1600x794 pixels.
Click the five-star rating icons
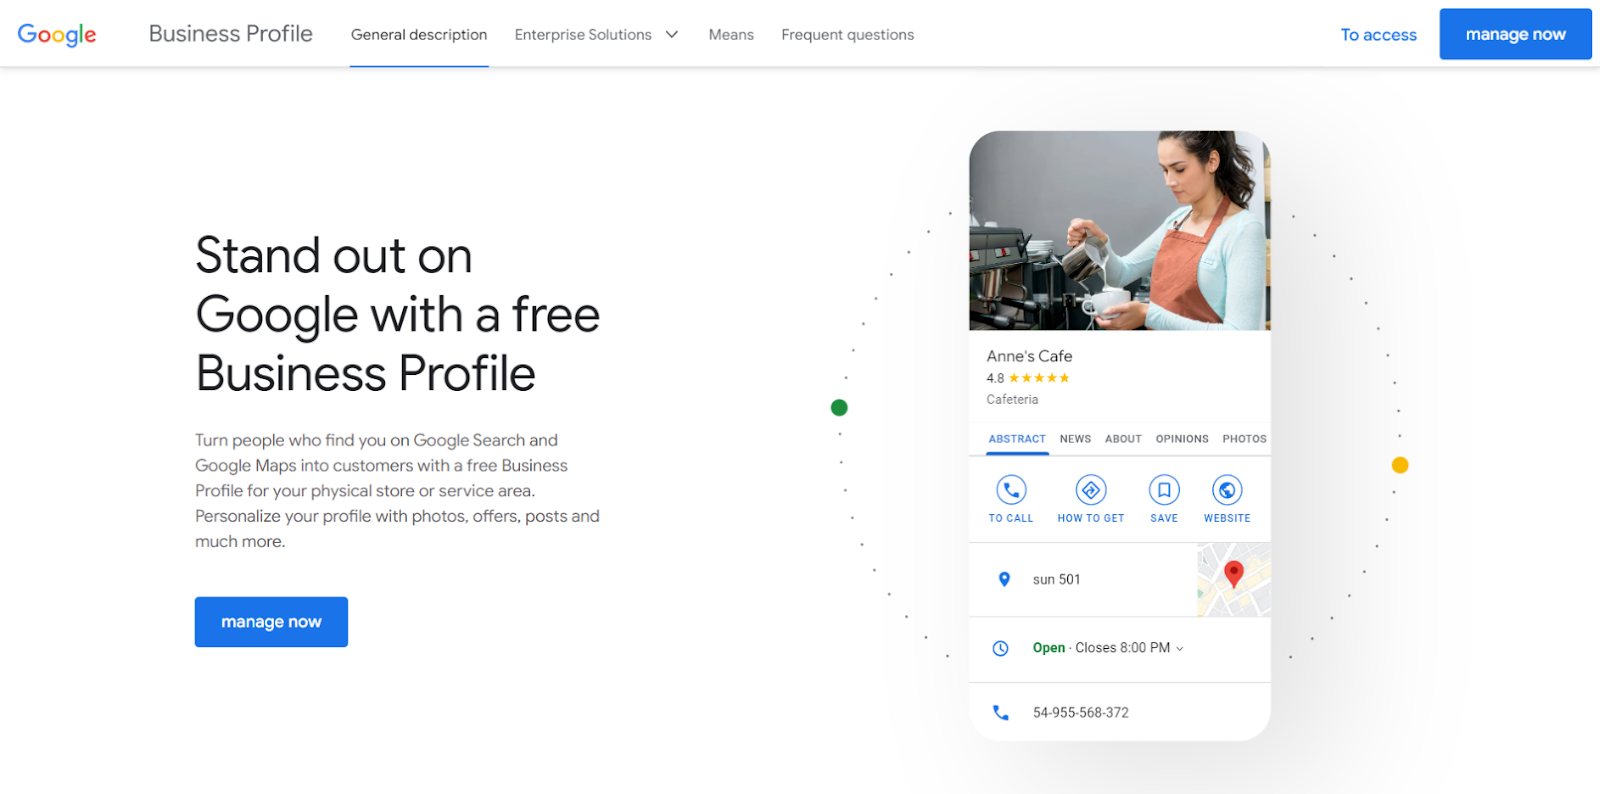[x=1039, y=378]
